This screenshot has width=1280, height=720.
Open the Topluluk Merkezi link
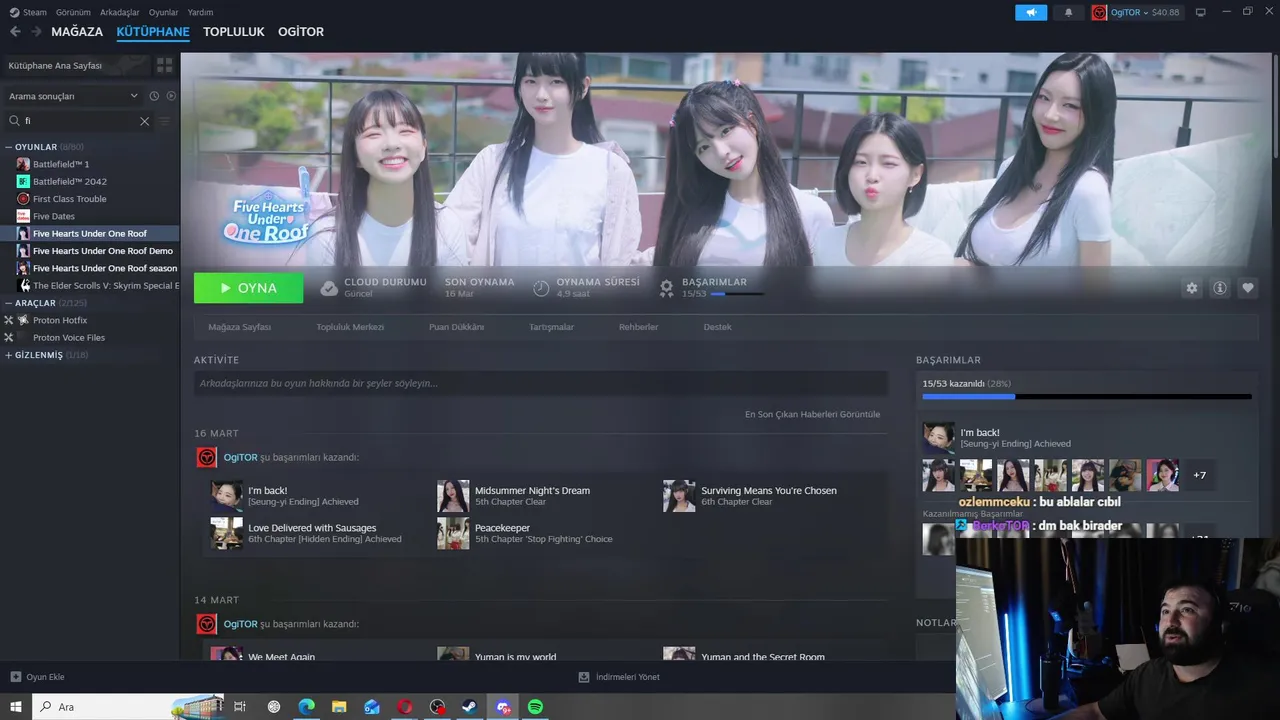[x=350, y=327]
